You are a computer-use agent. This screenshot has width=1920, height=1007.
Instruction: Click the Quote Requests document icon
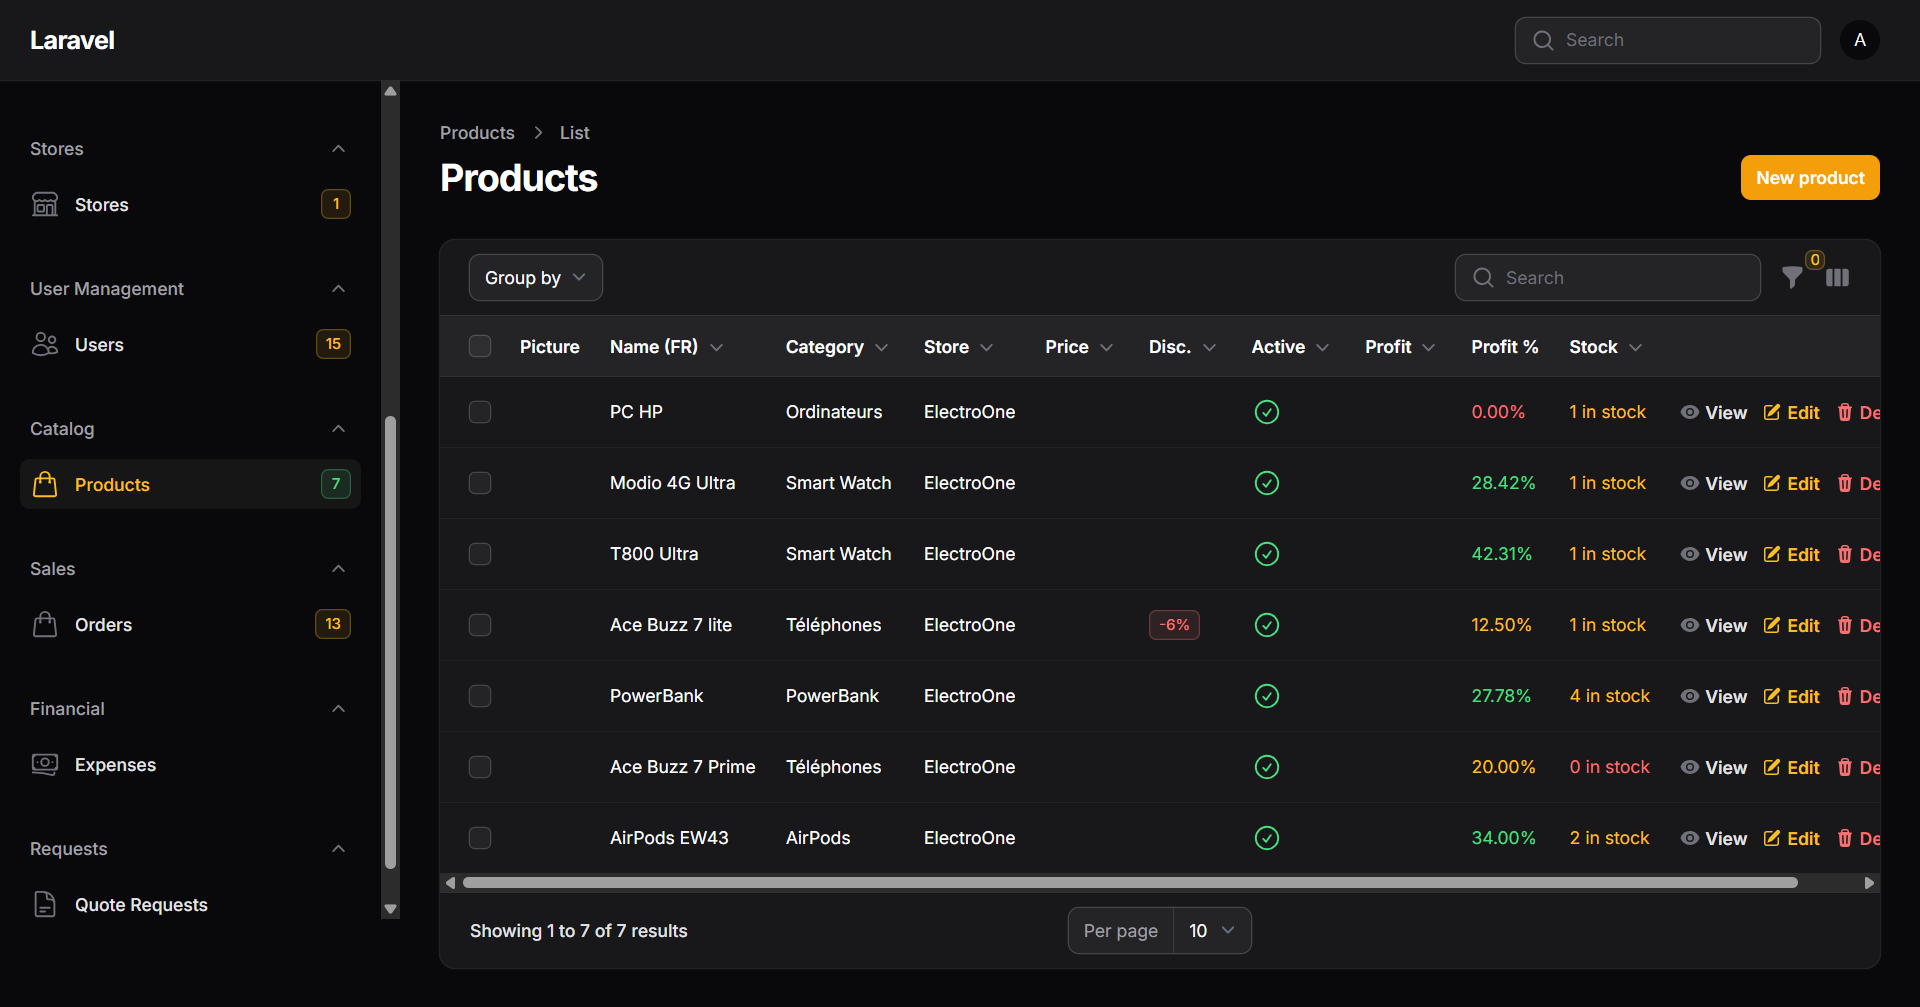(45, 904)
